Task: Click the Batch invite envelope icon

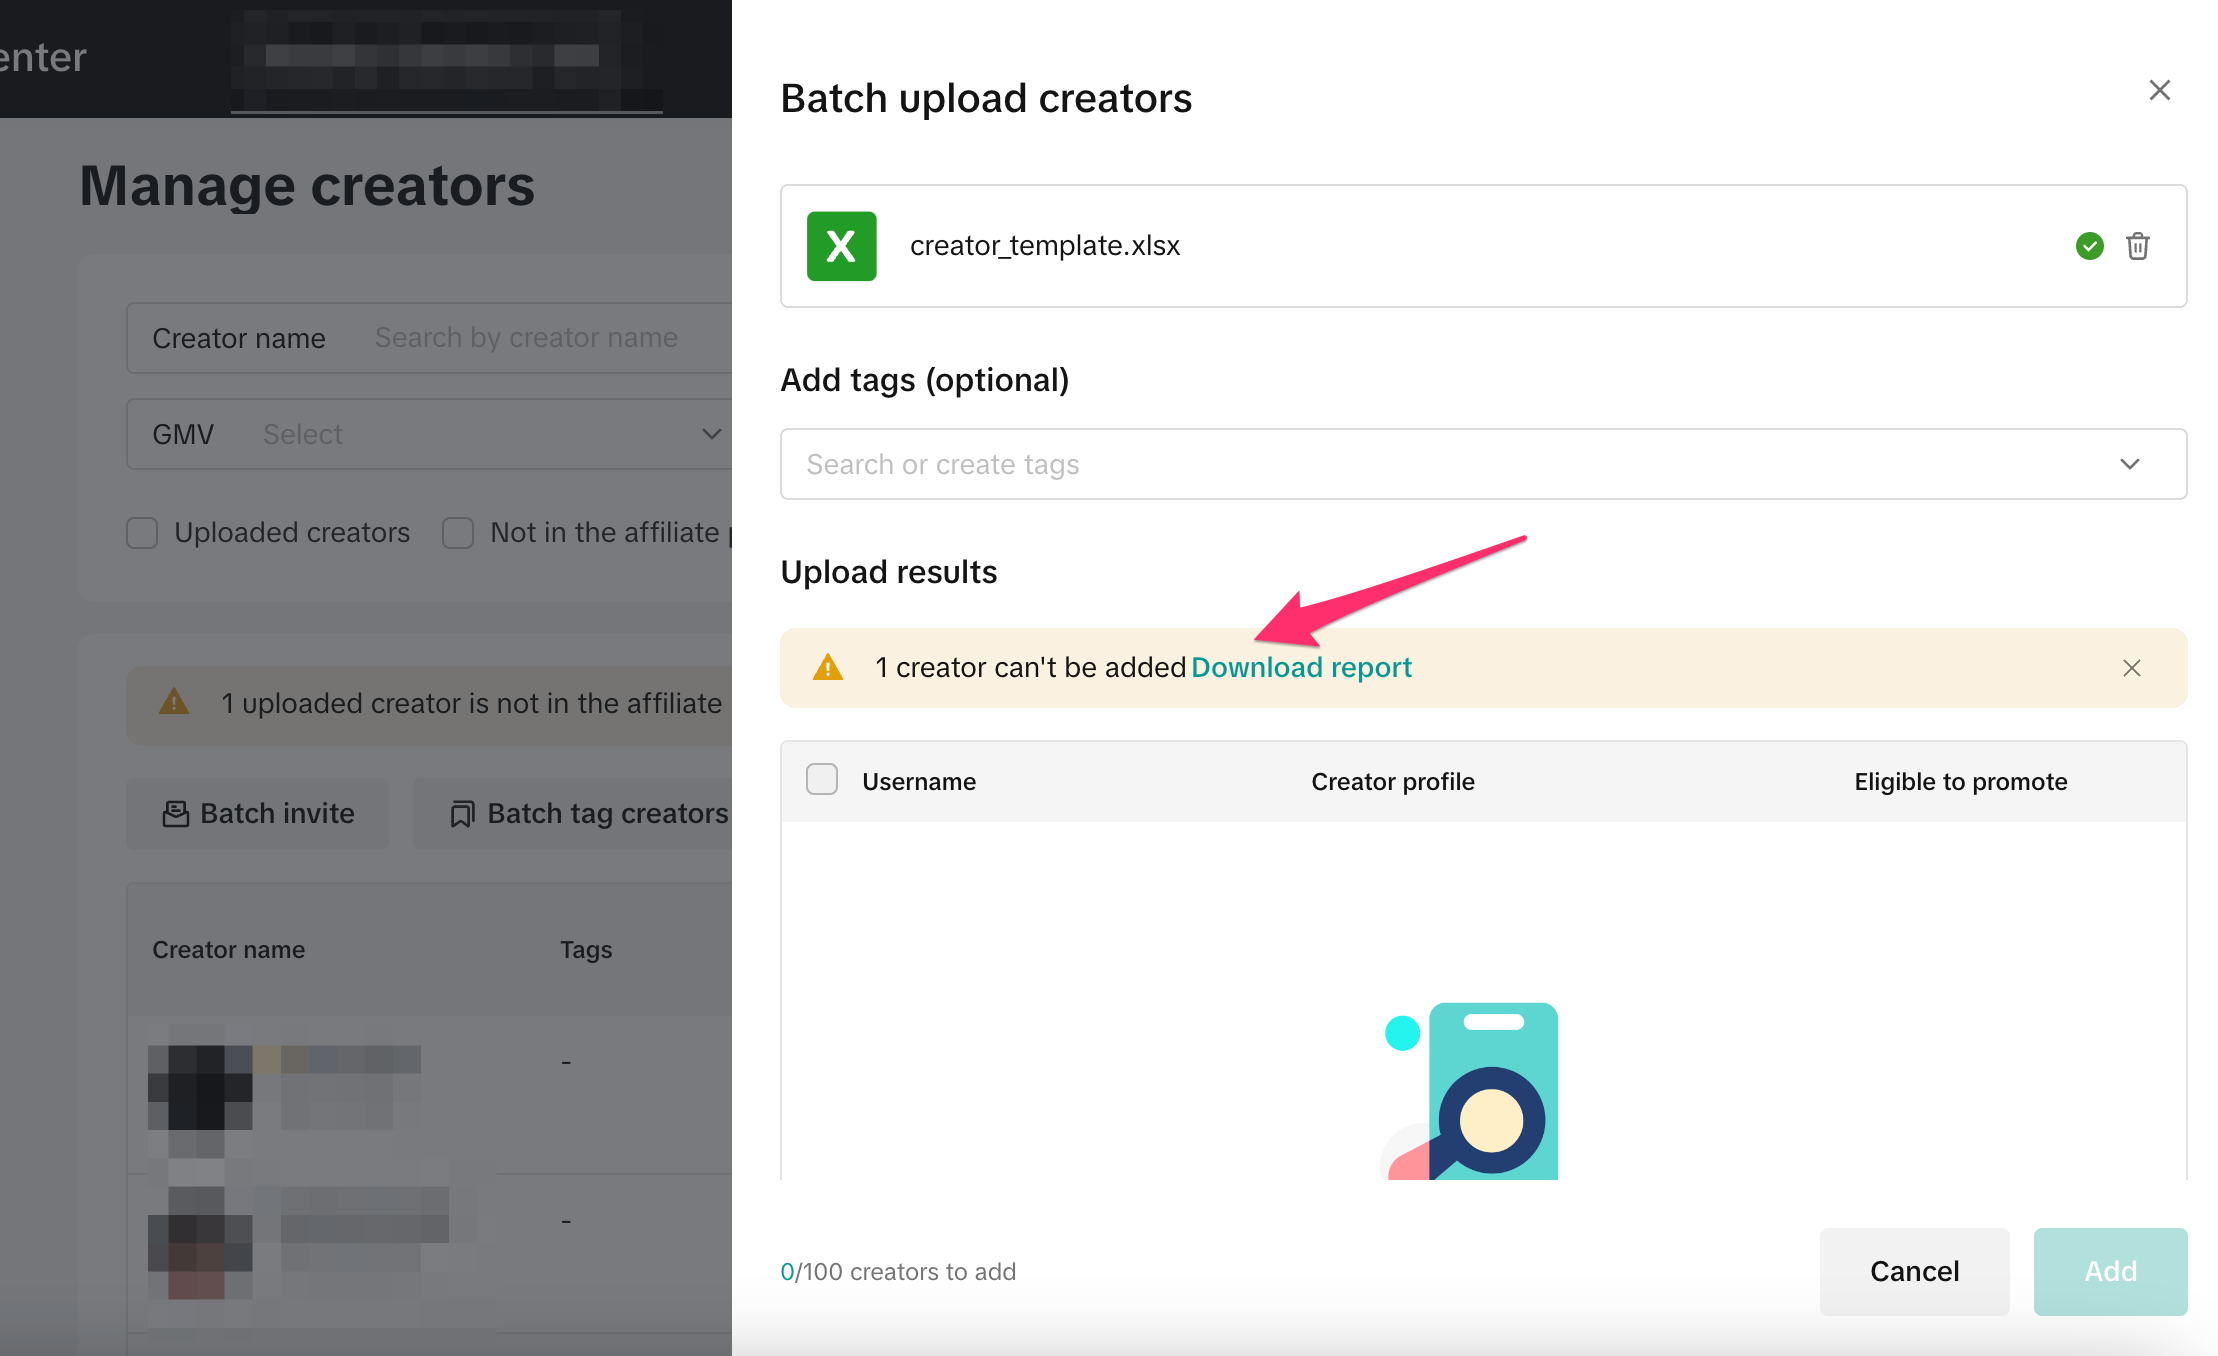Action: click(176, 814)
